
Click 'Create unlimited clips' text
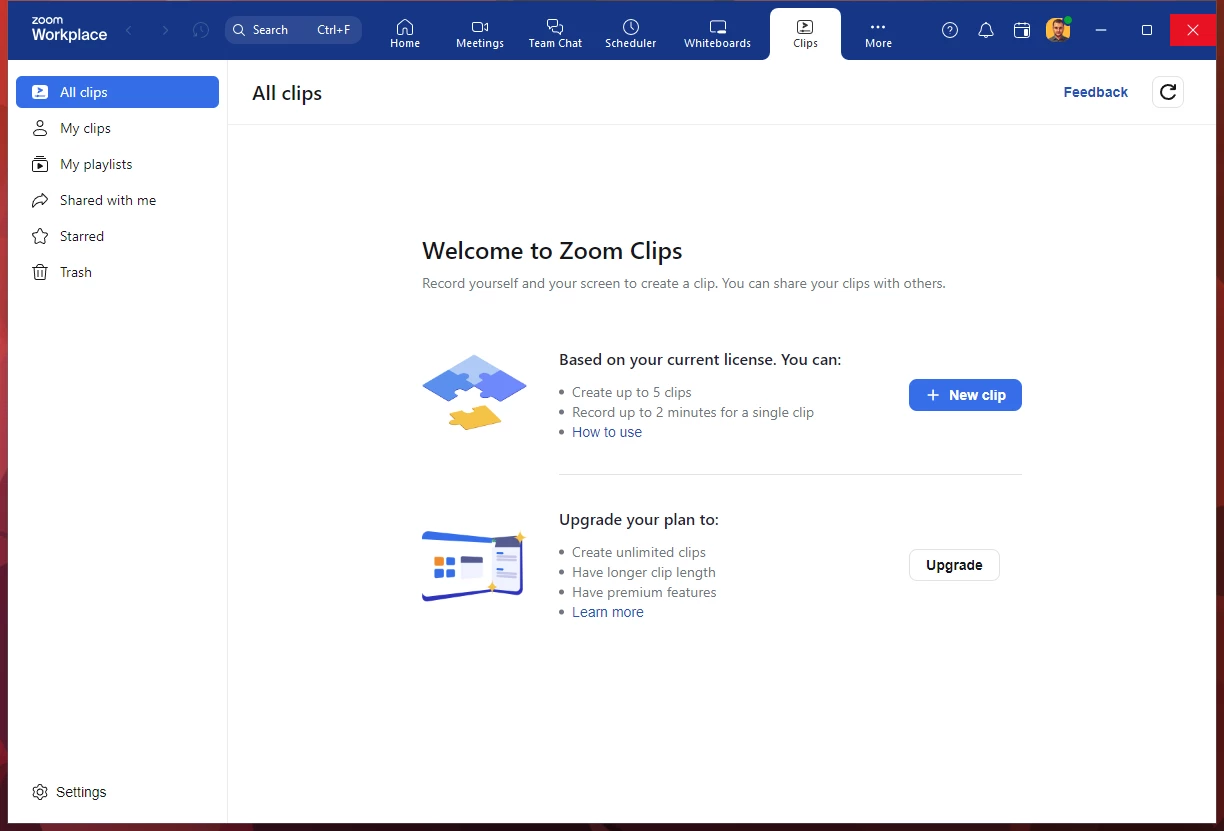pyautogui.click(x=639, y=552)
